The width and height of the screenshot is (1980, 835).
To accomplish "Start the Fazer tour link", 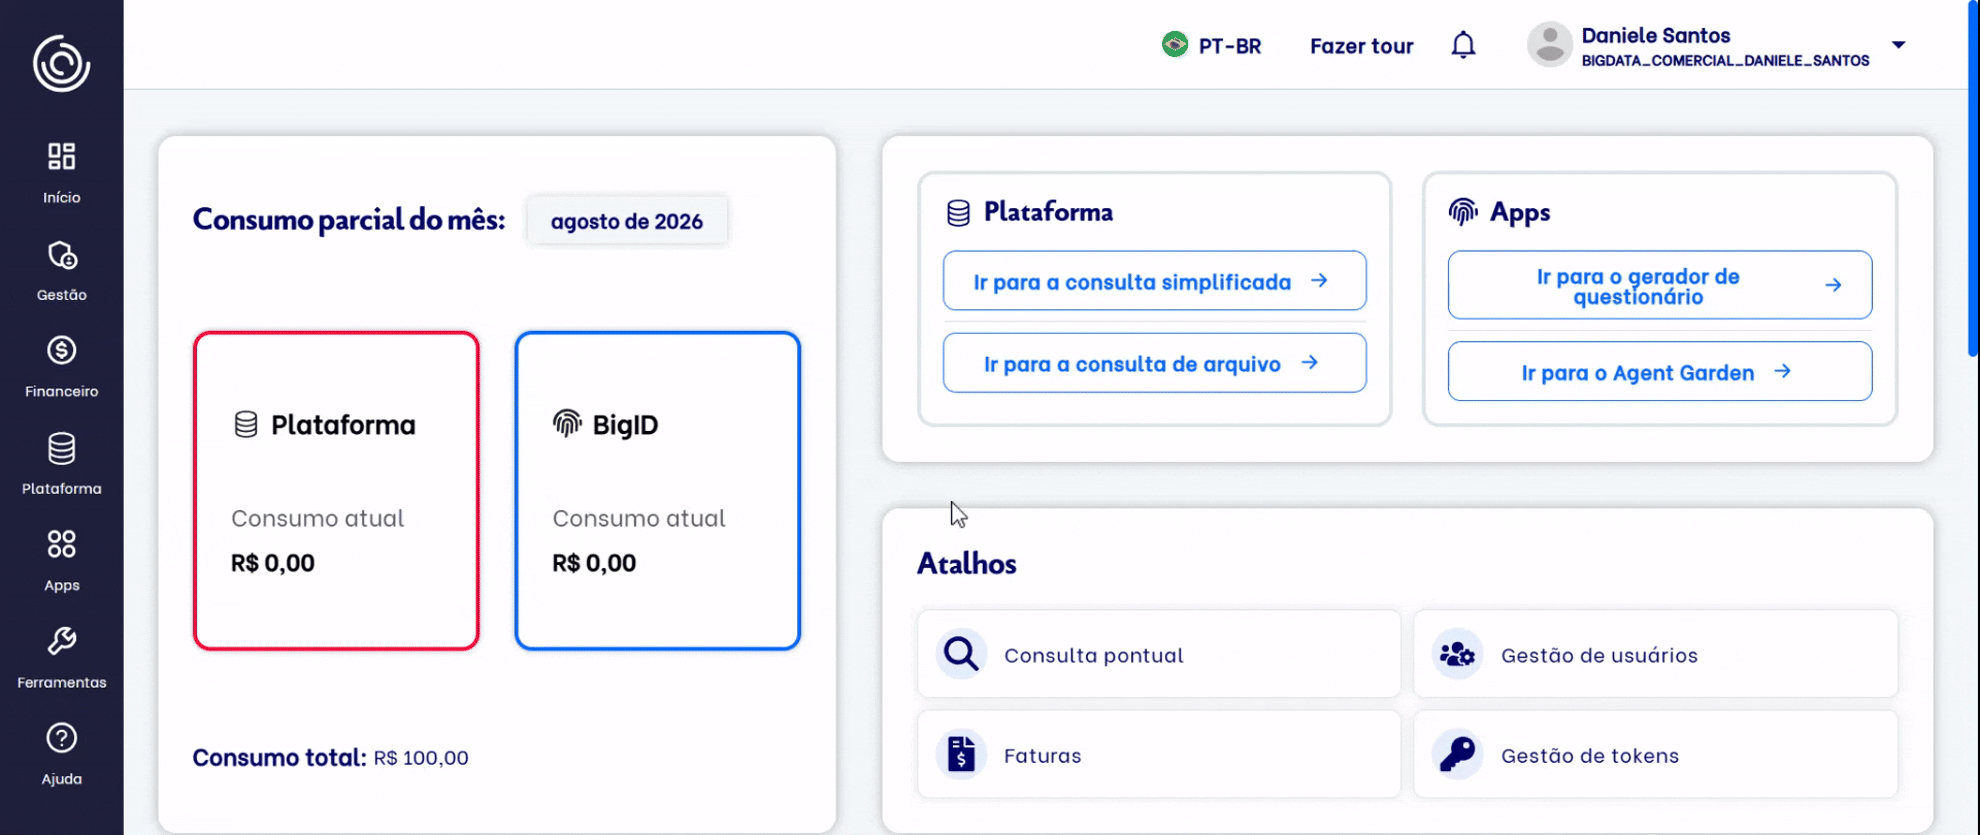I will tap(1361, 46).
